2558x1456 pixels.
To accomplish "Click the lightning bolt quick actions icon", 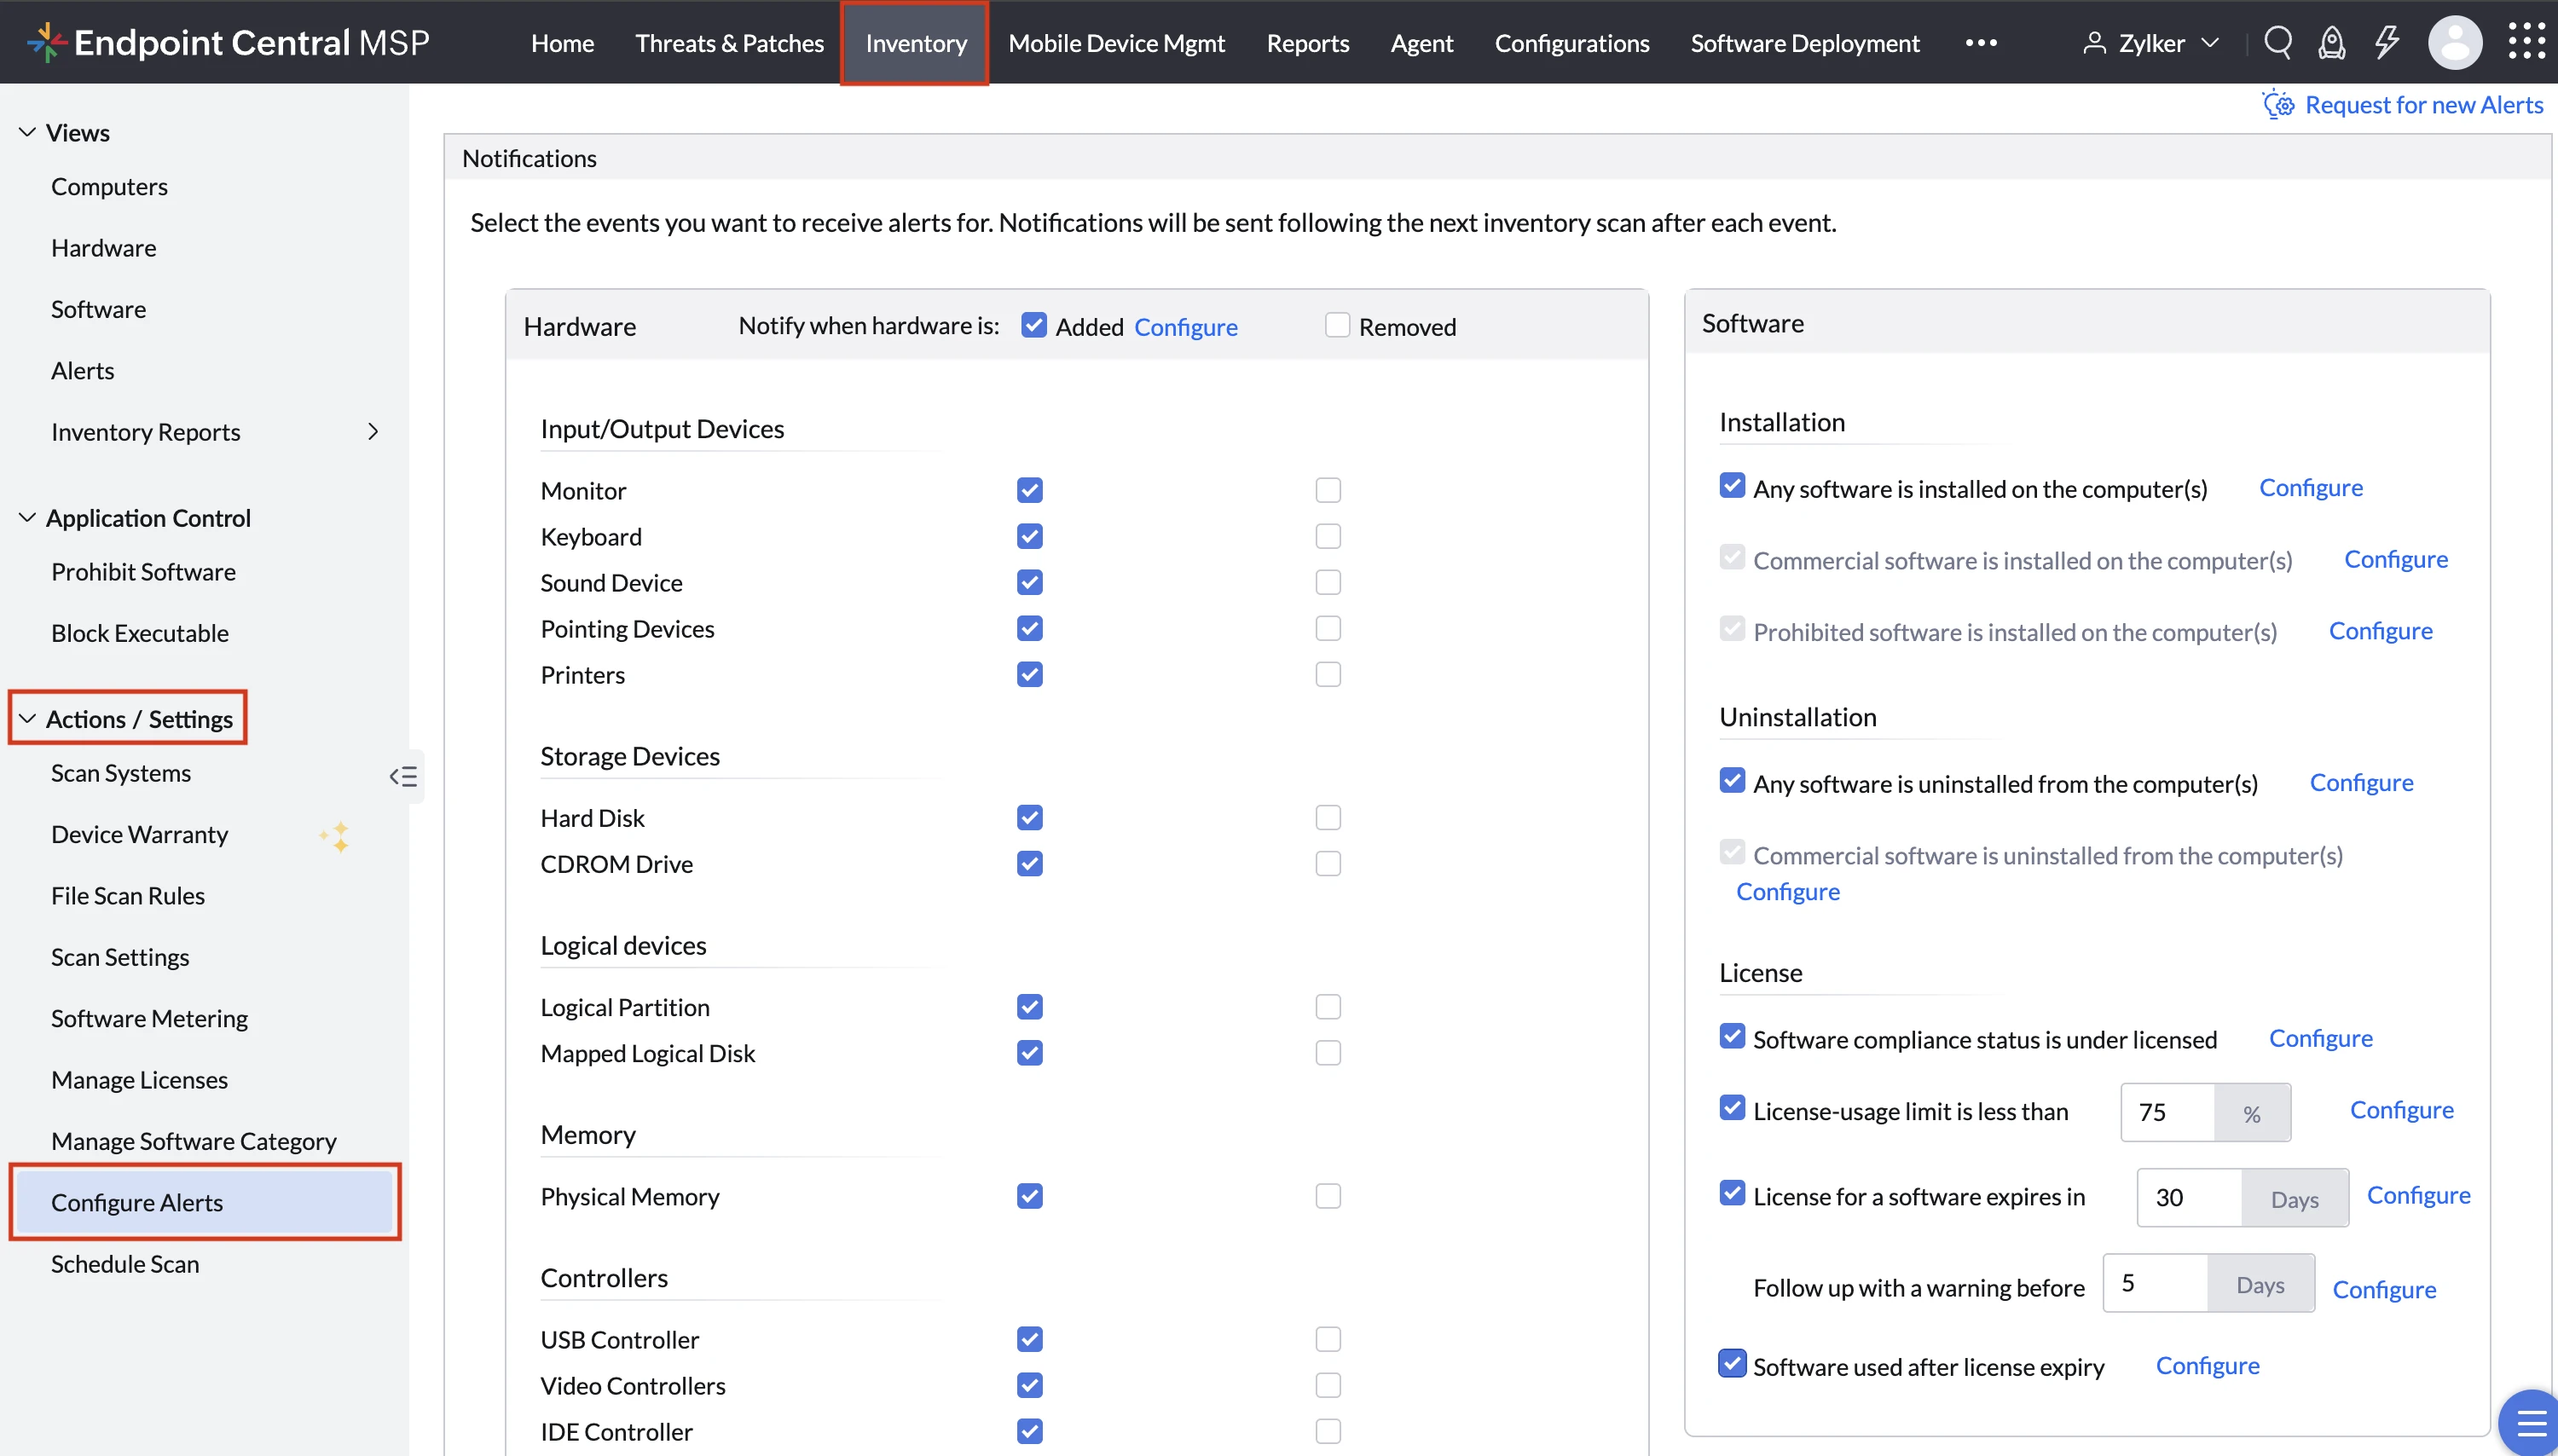I will point(2386,43).
